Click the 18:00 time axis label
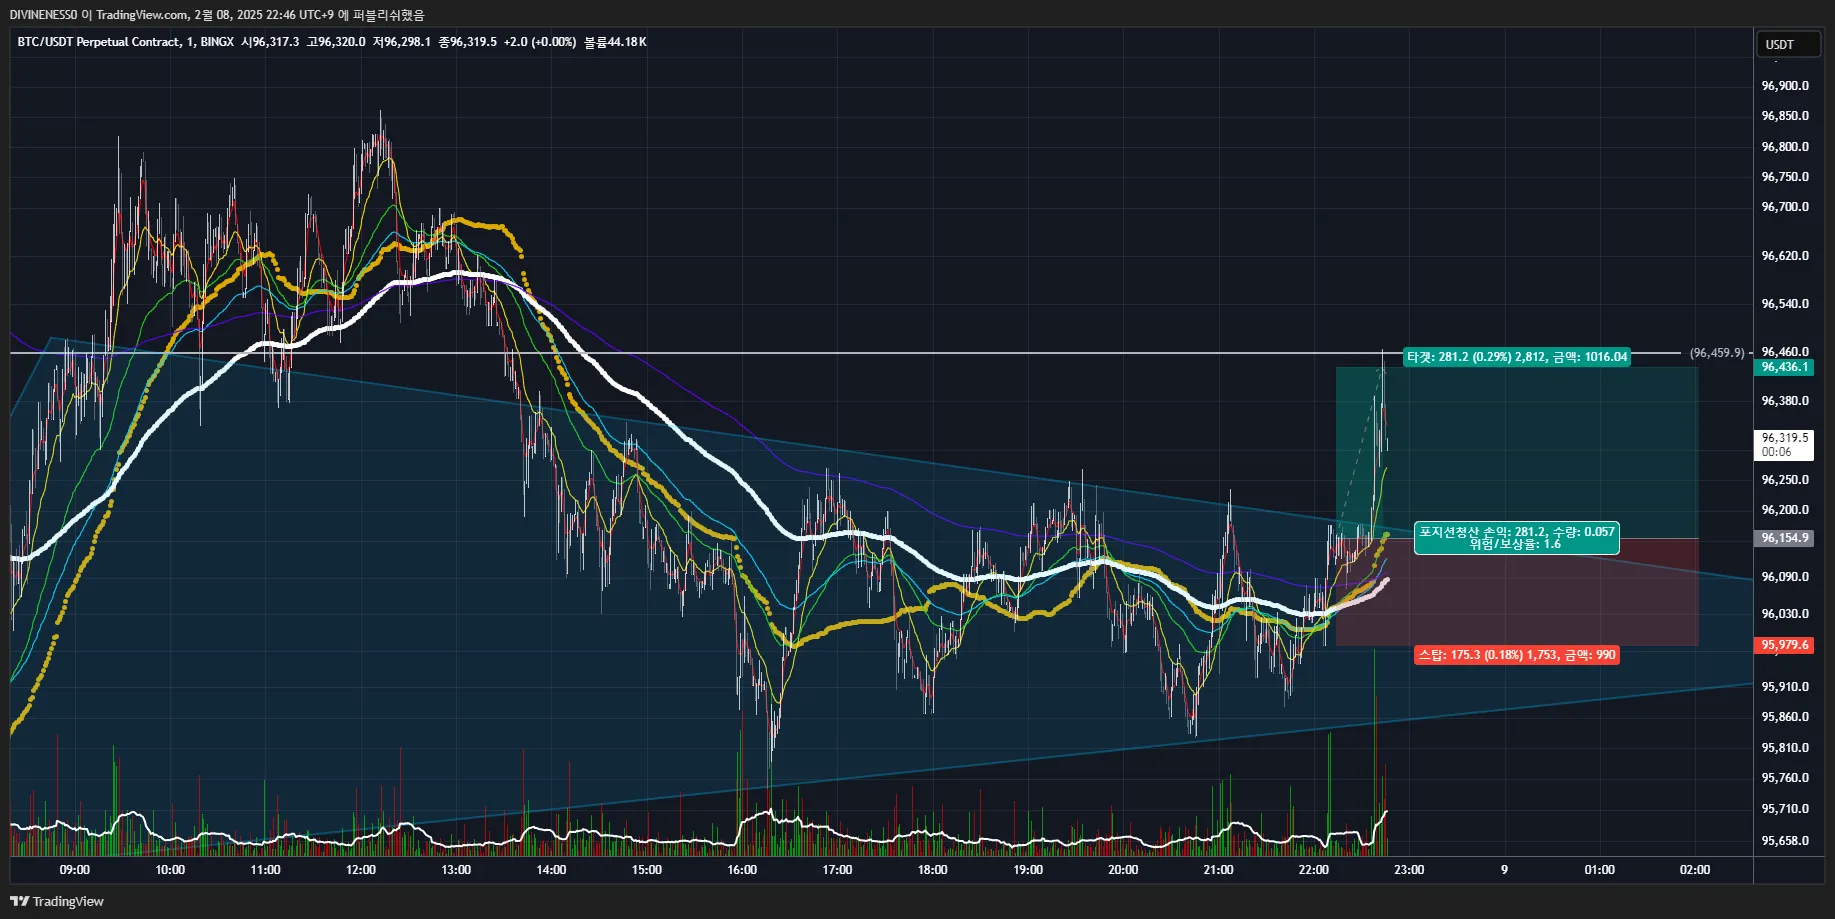The image size is (1835, 919). point(933,870)
